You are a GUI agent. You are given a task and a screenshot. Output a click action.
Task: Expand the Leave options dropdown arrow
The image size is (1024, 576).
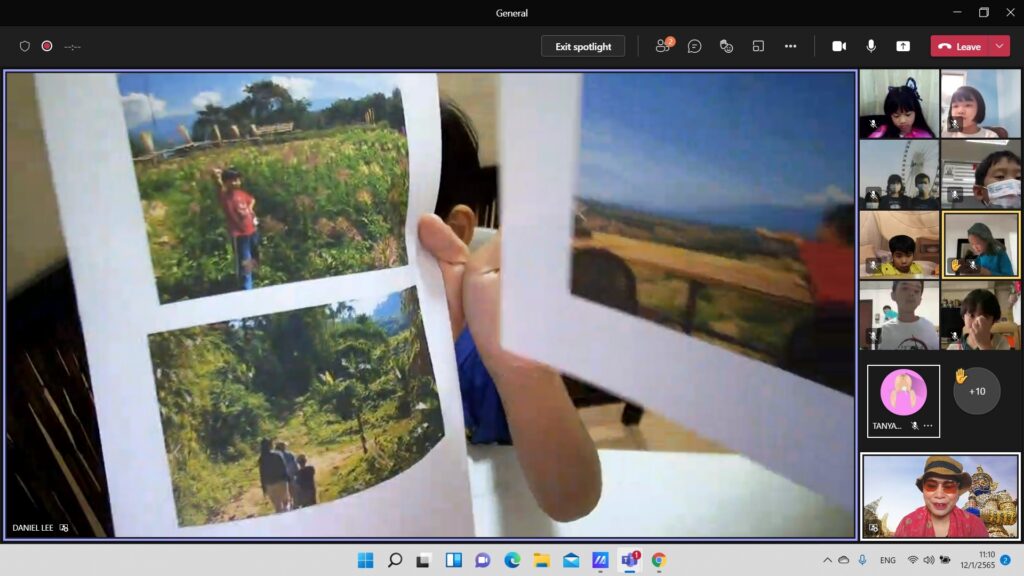[999, 46]
